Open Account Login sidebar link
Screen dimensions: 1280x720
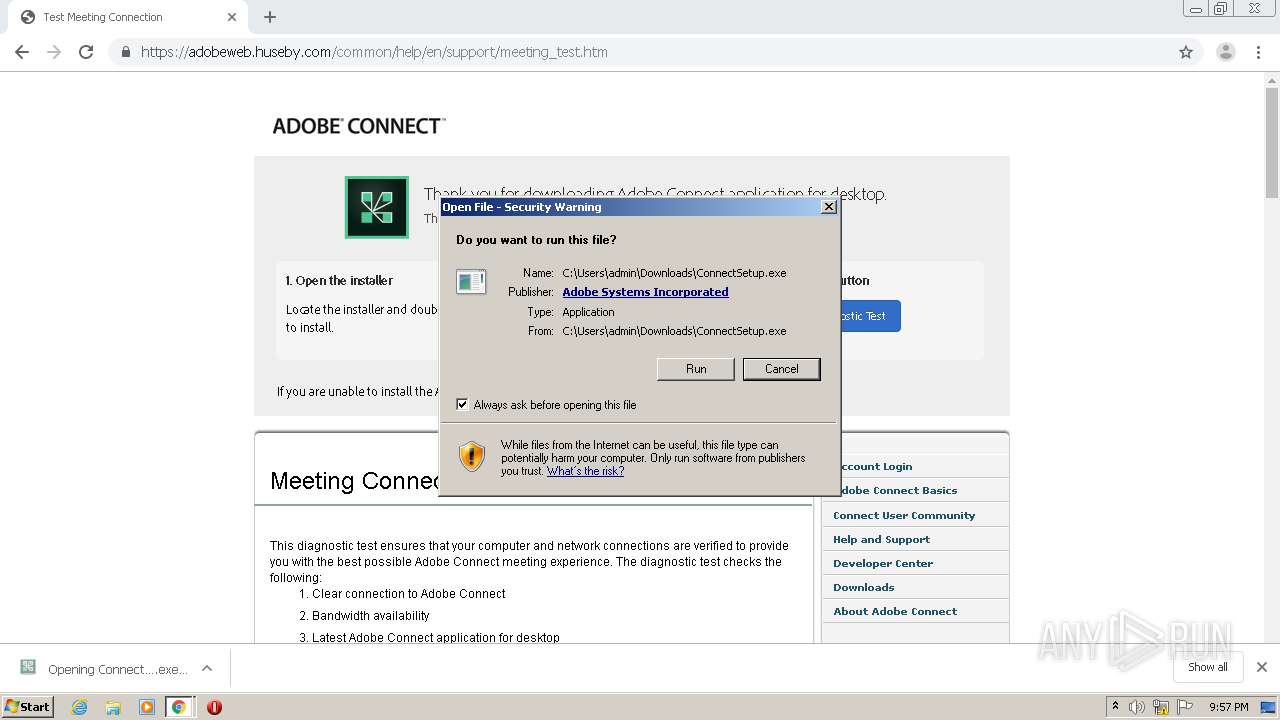coord(876,466)
